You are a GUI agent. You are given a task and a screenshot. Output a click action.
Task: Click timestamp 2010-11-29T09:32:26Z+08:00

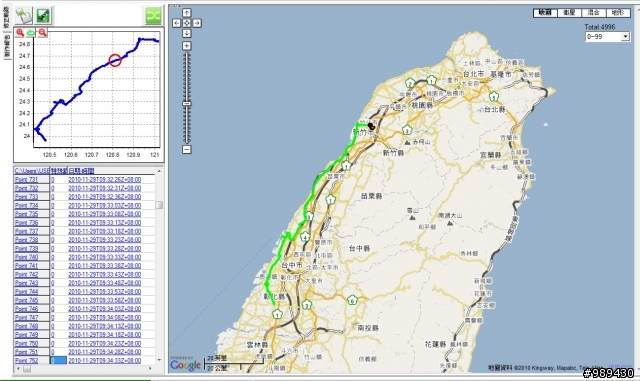[x=104, y=179]
